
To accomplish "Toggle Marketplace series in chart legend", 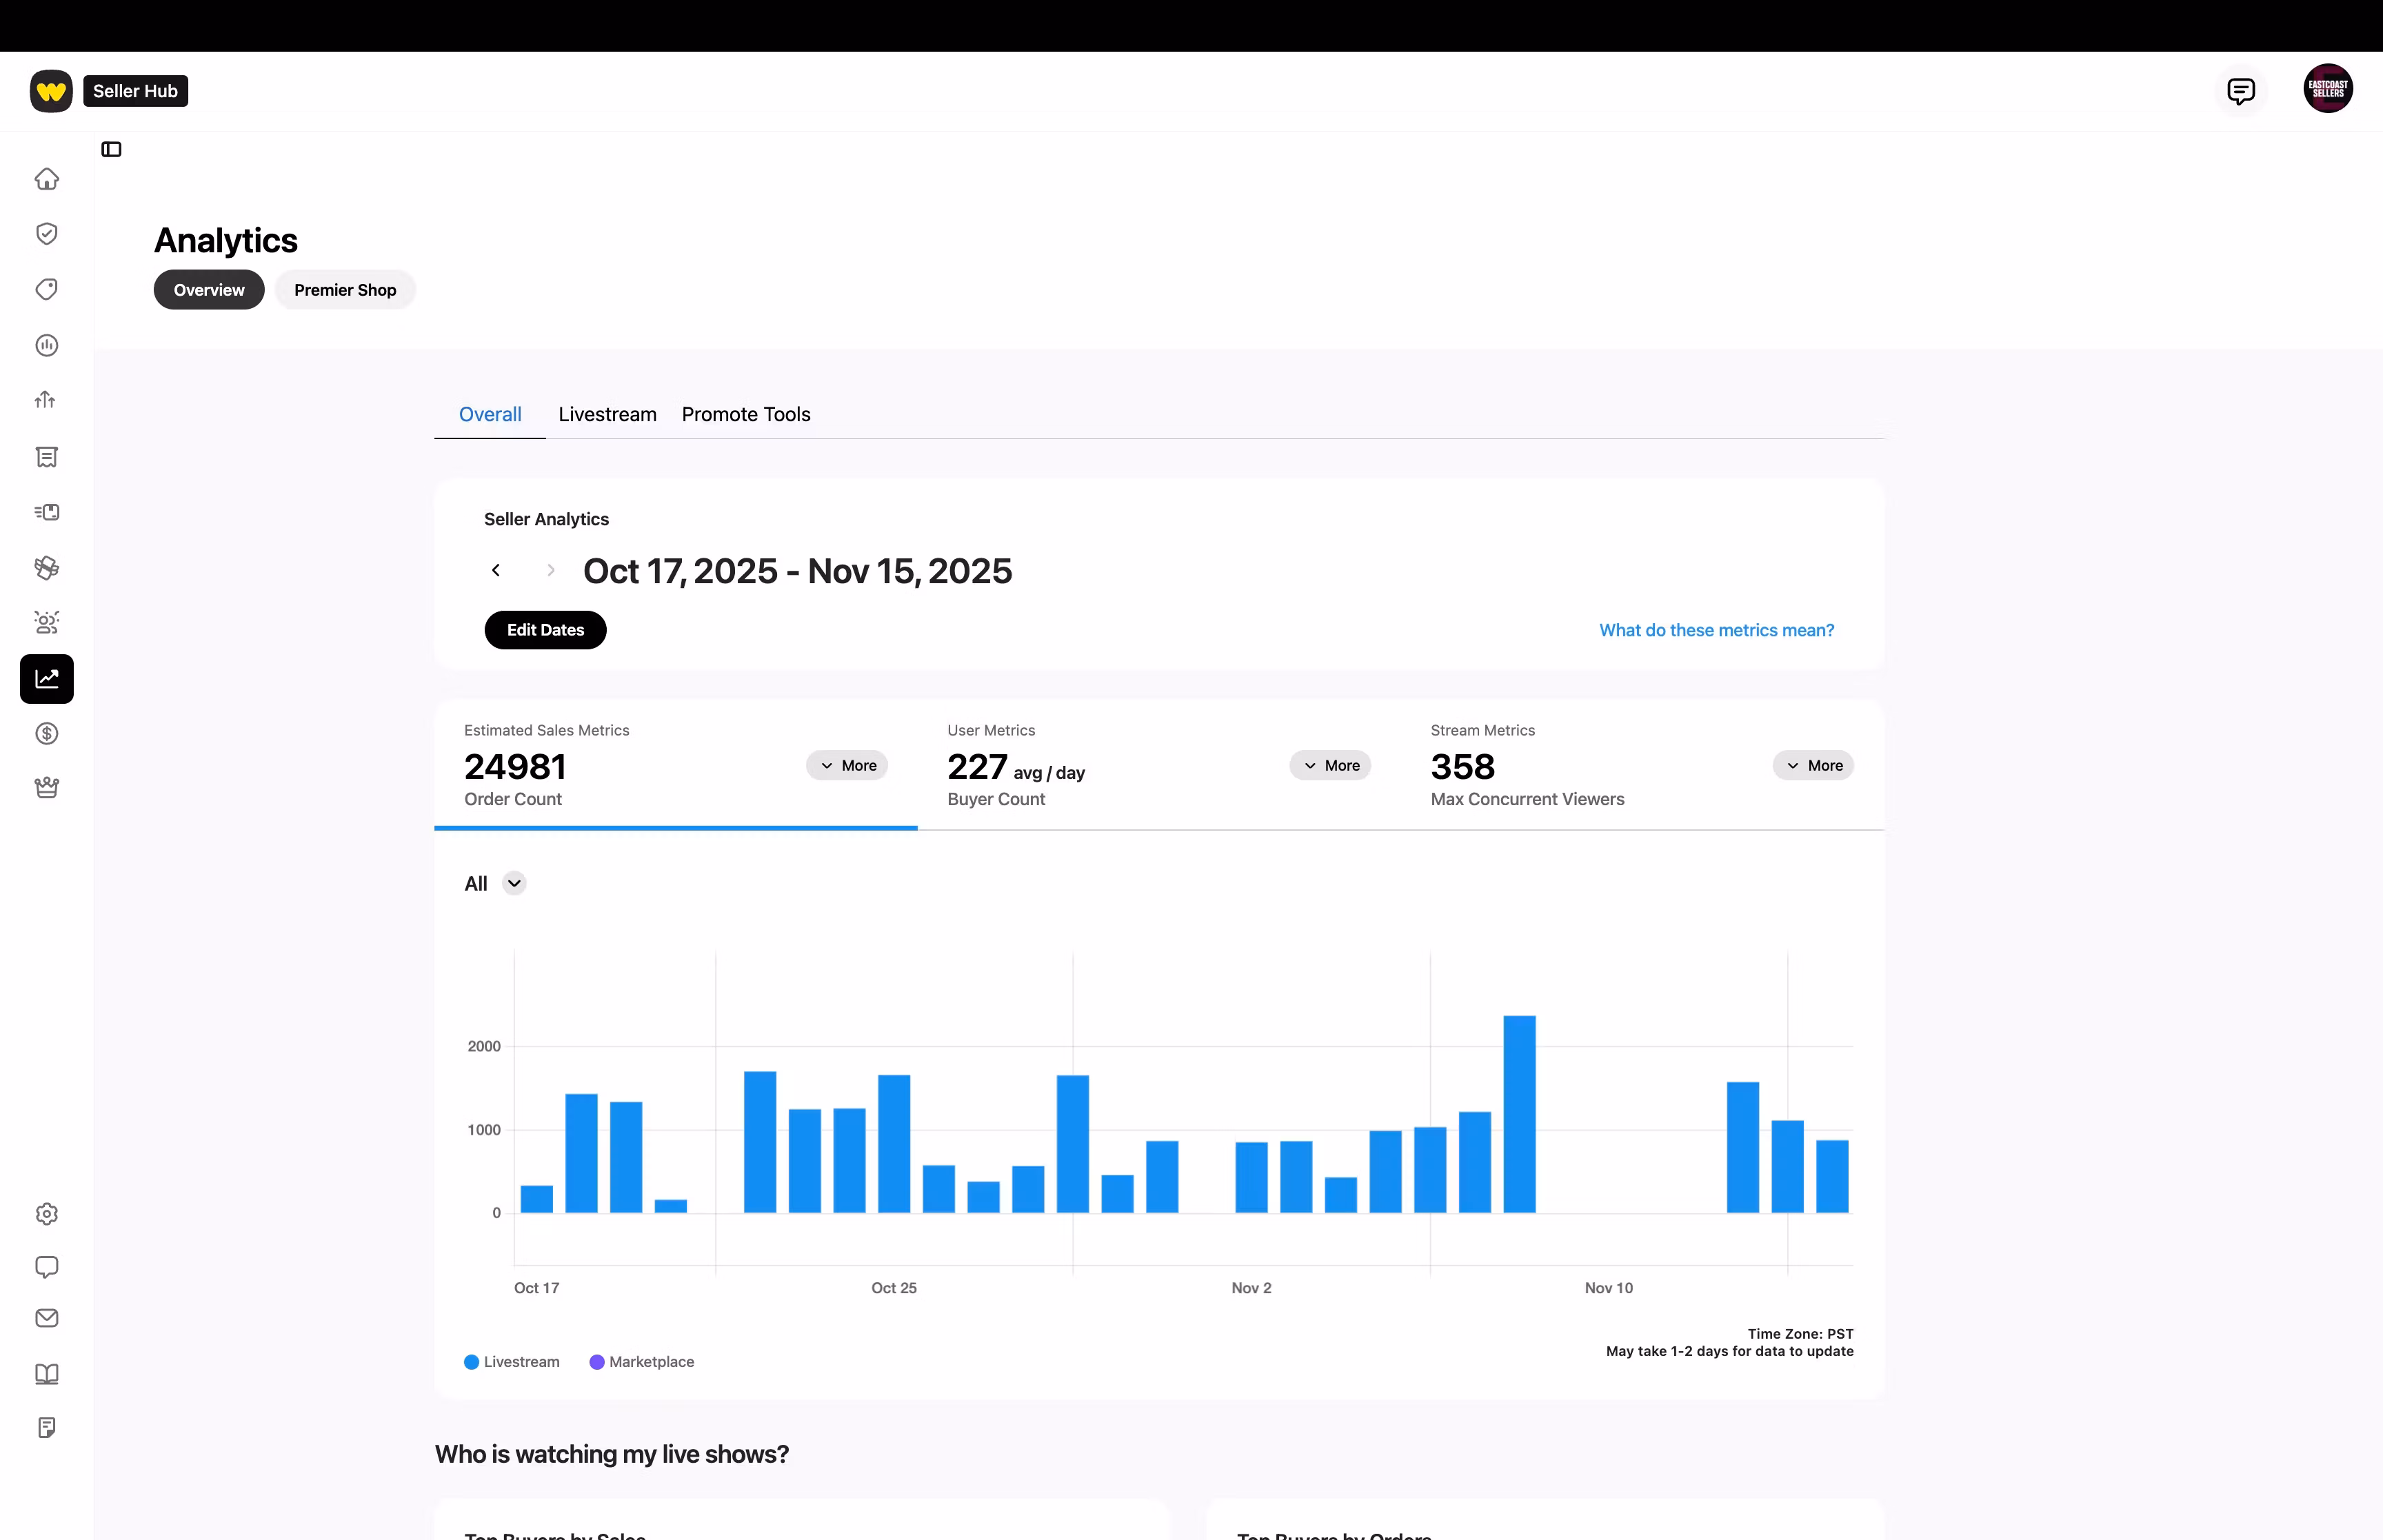I will (642, 1362).
